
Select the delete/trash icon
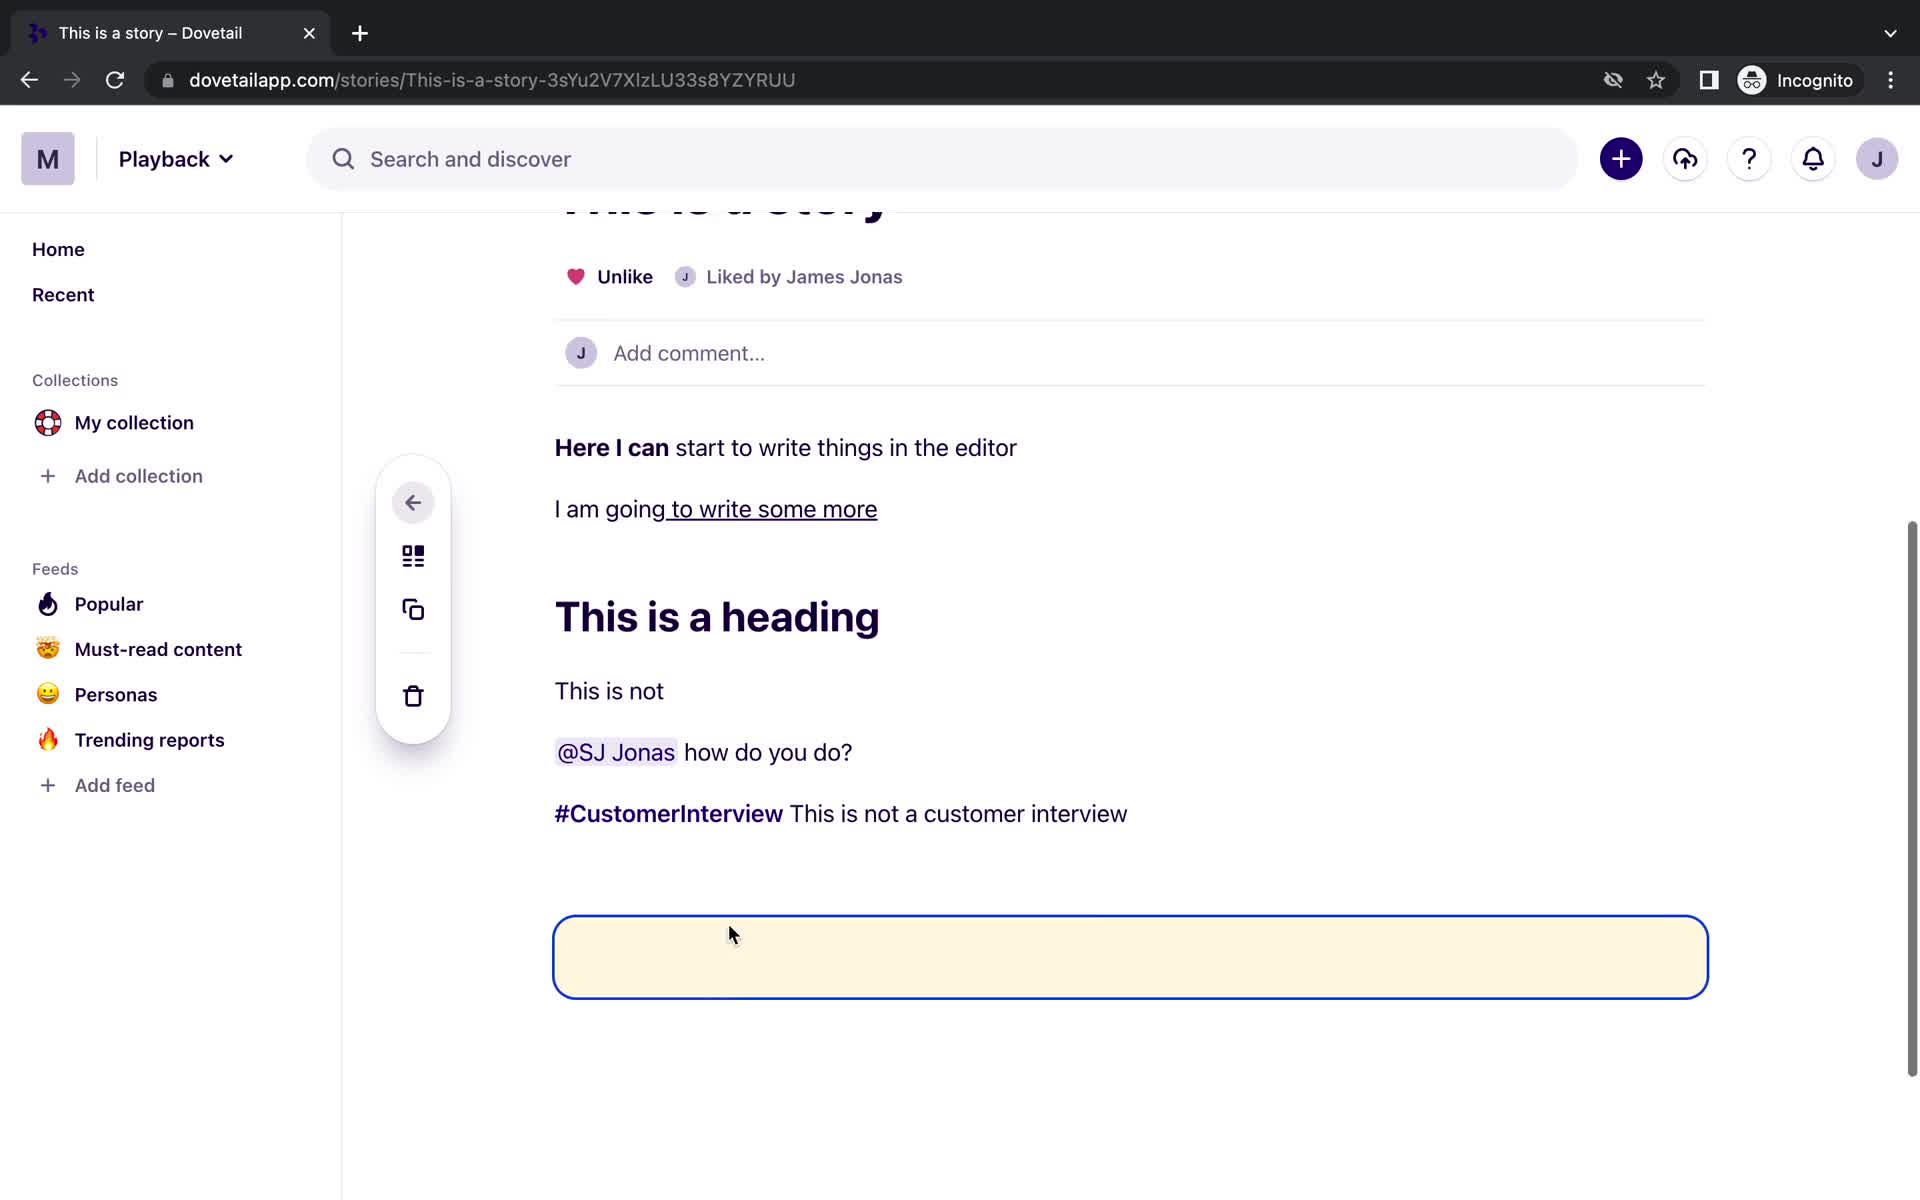click(412, 695)
